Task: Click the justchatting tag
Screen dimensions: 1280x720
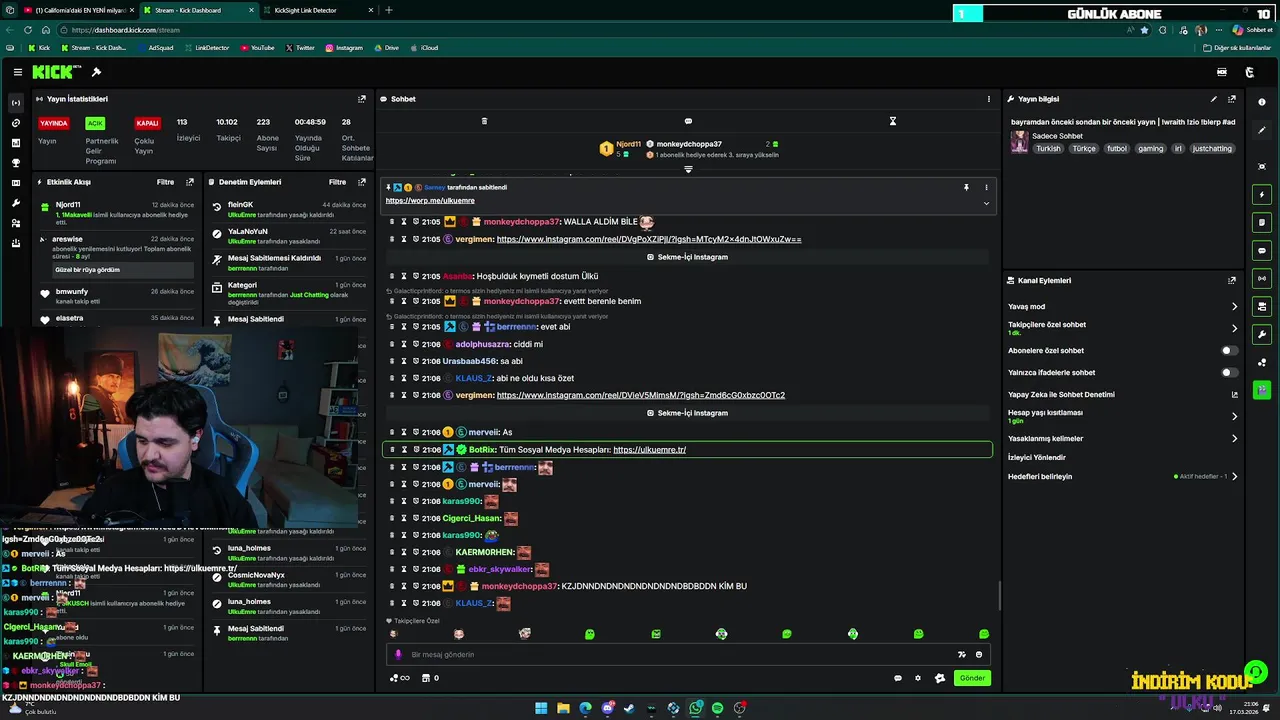Action: point(1212,149)
